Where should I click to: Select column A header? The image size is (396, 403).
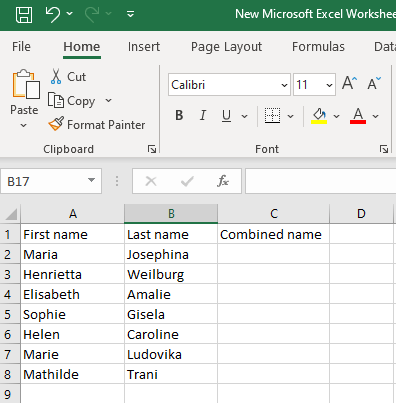click(73, 214)
